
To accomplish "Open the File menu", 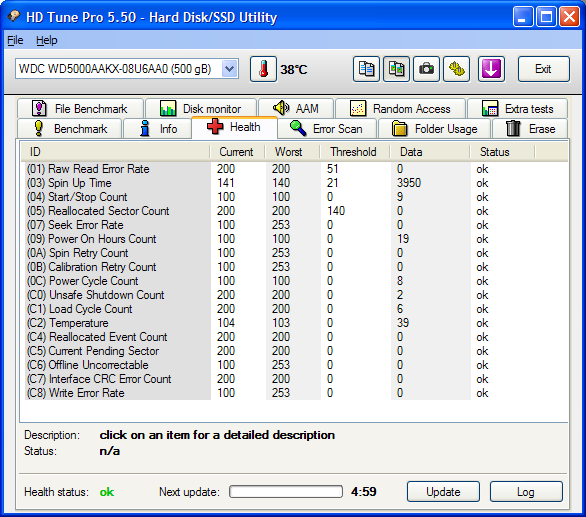I will click(15, 40).
